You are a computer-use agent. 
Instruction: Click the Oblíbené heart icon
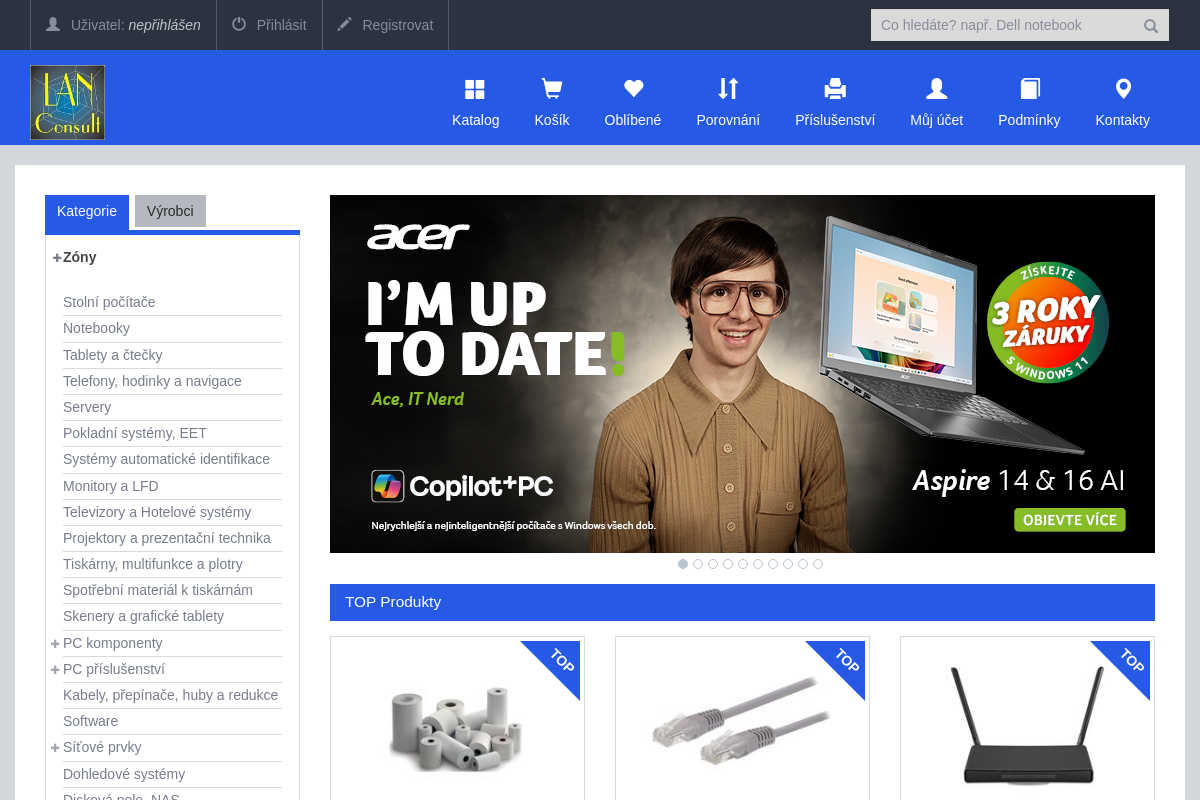pyautogui.click(x=633, y=89)
